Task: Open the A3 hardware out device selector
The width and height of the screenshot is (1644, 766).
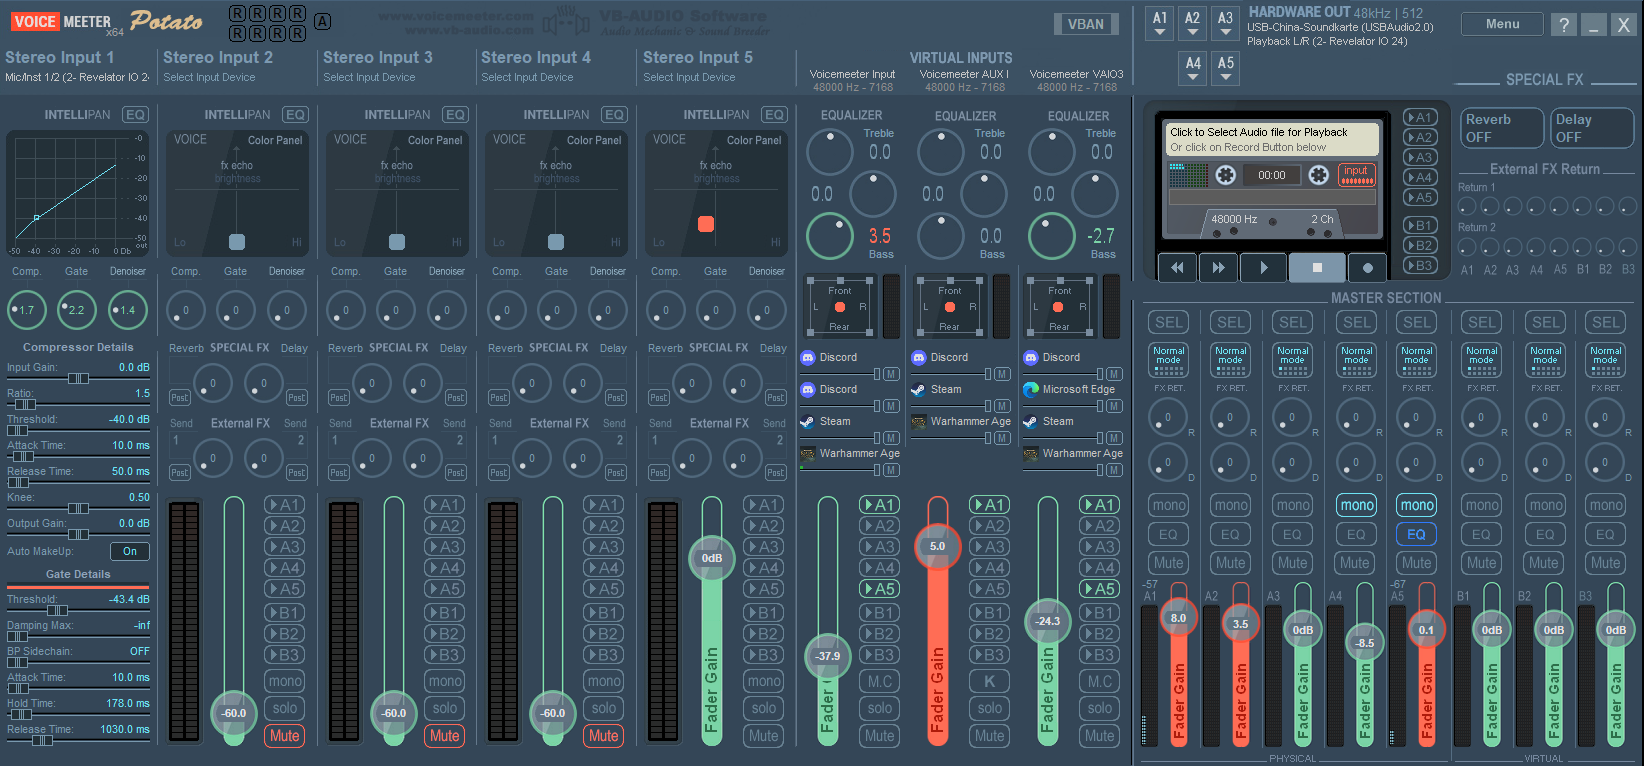Action: 1225,24
